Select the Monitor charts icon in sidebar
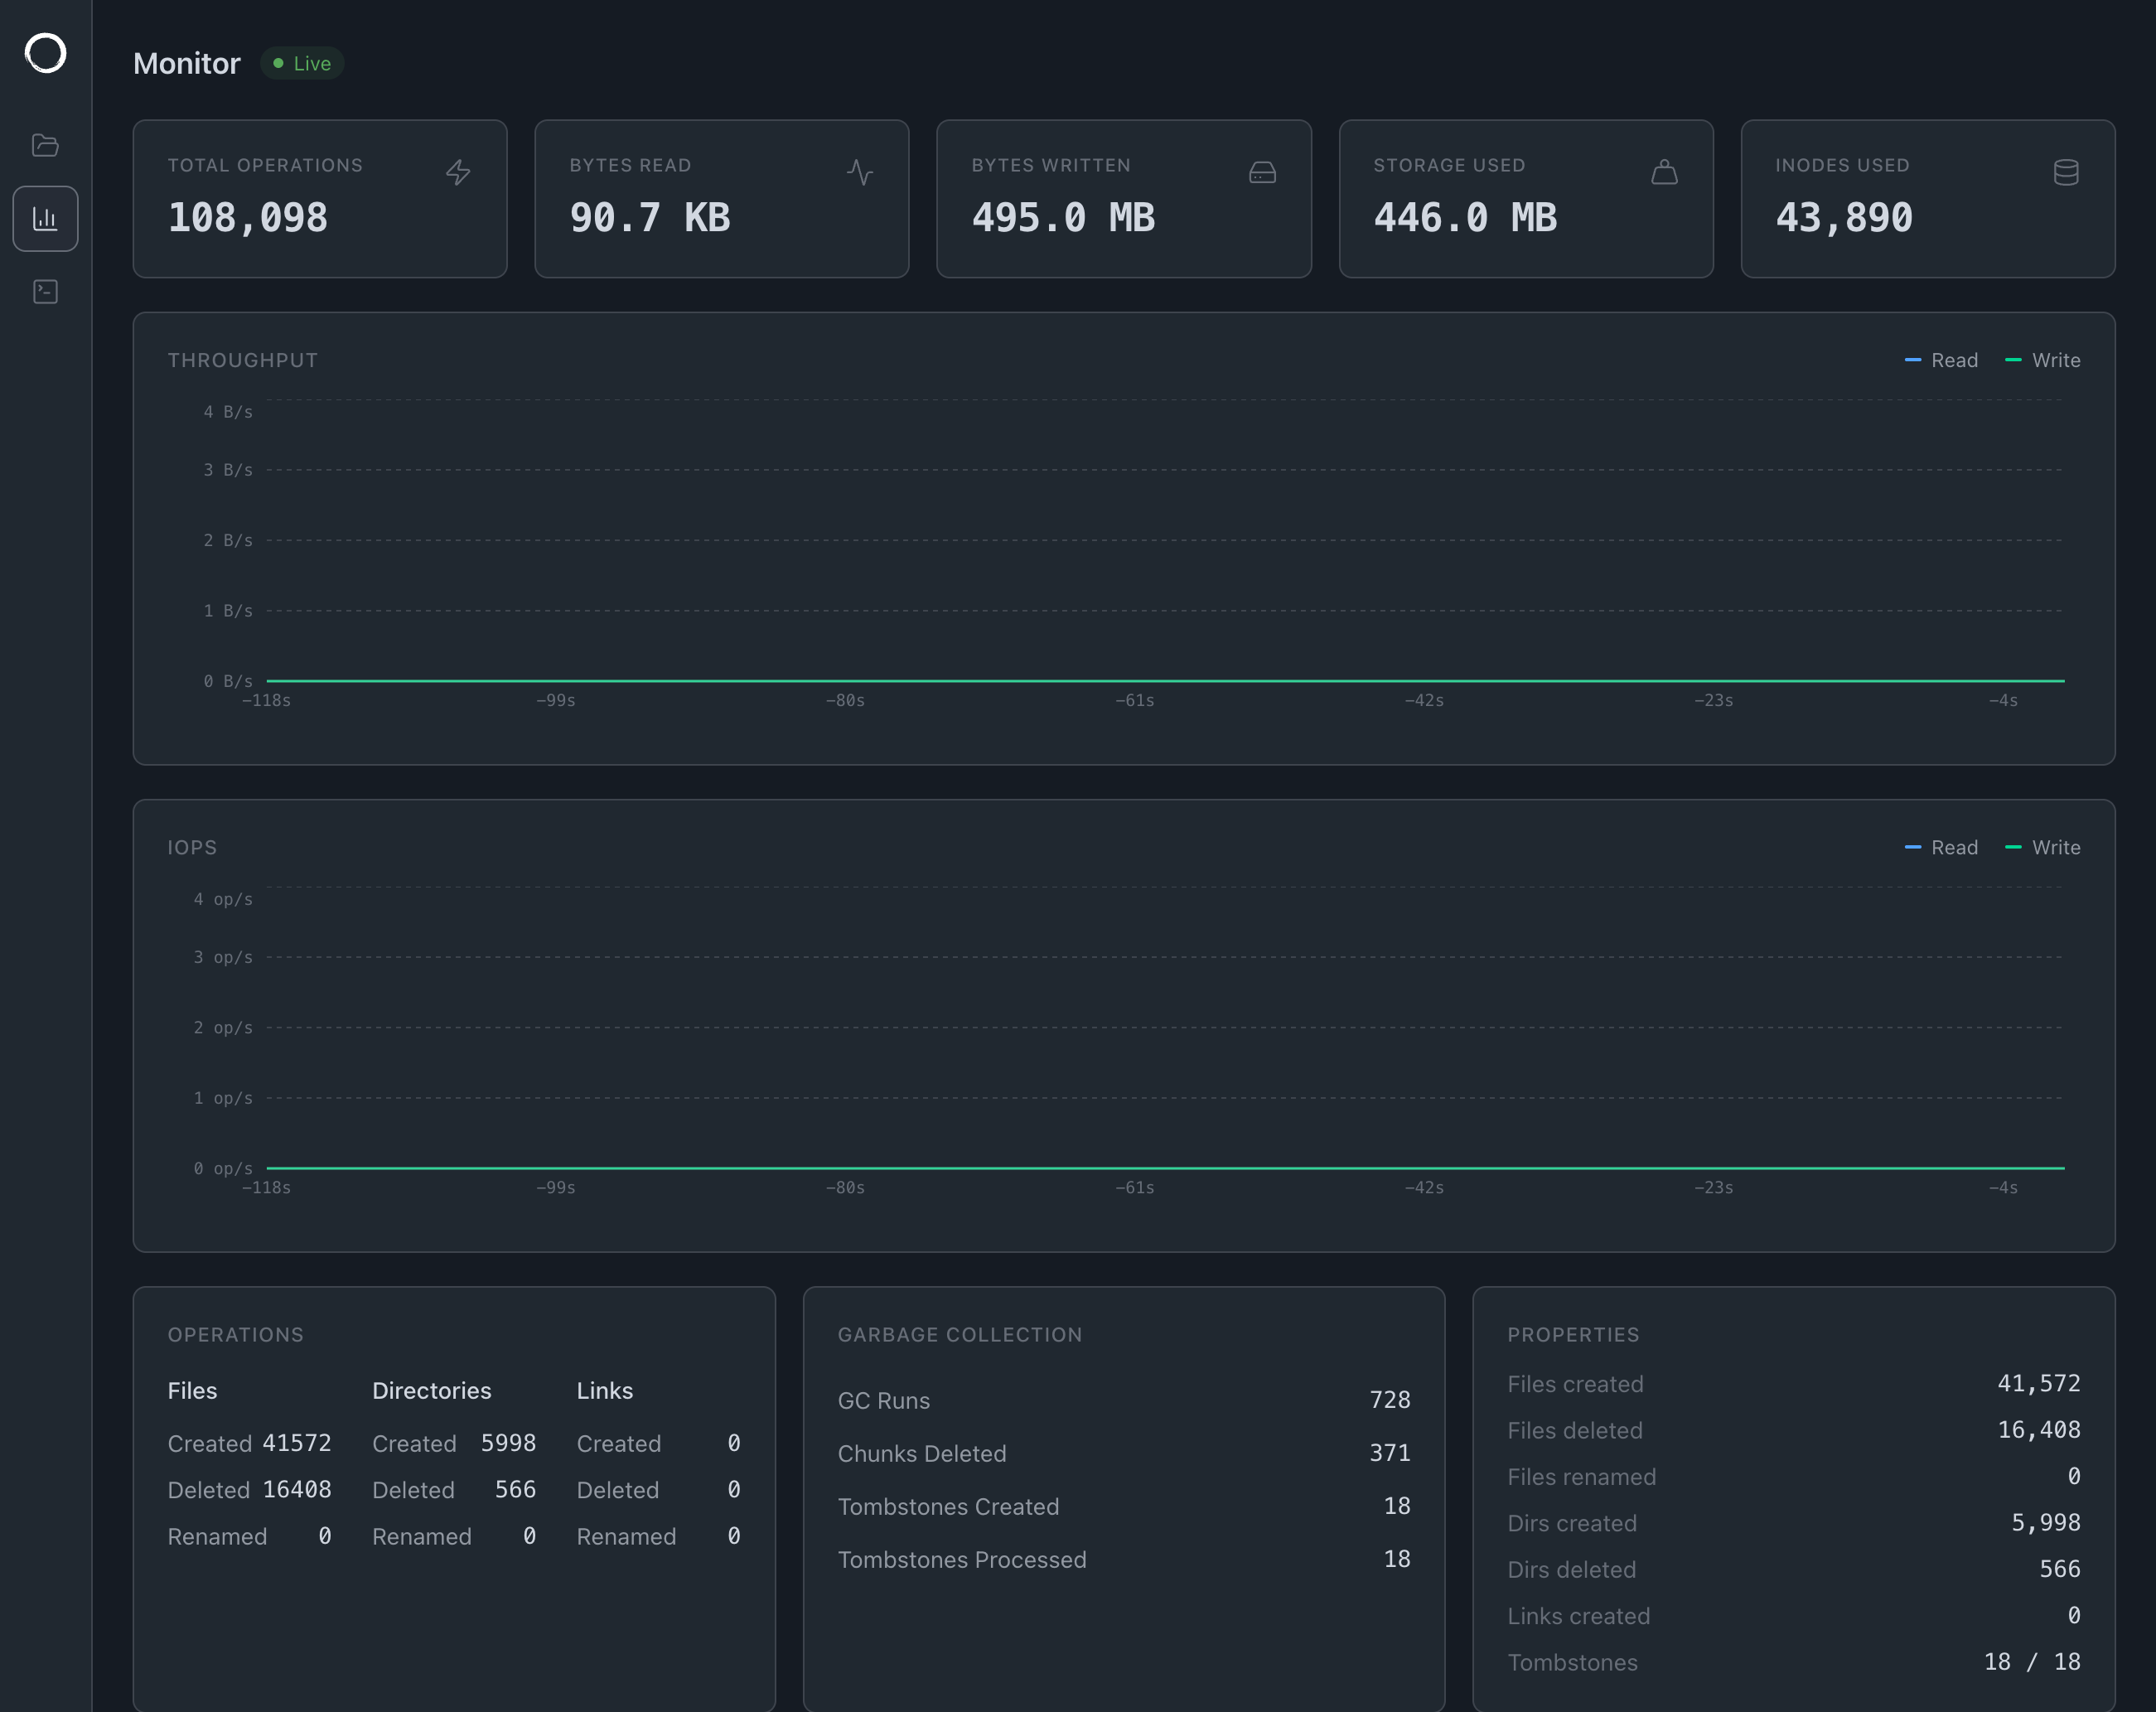2156x1712 pixels. click(45, 218)
